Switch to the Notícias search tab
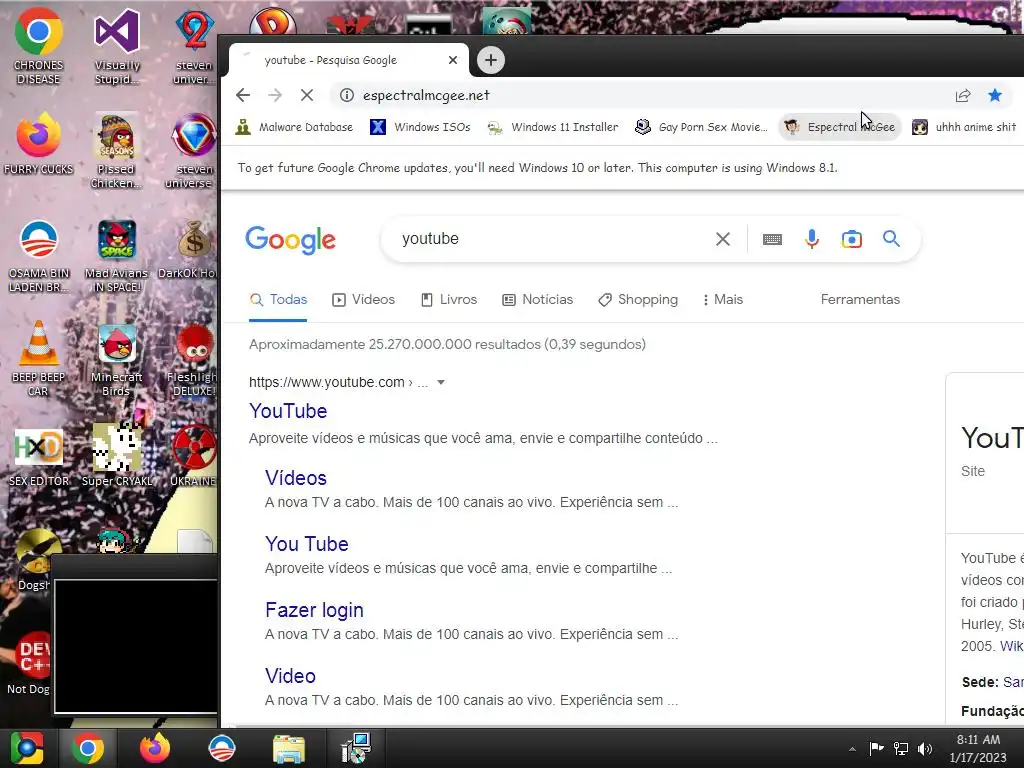1024x768 pixels. pos(537,300)
